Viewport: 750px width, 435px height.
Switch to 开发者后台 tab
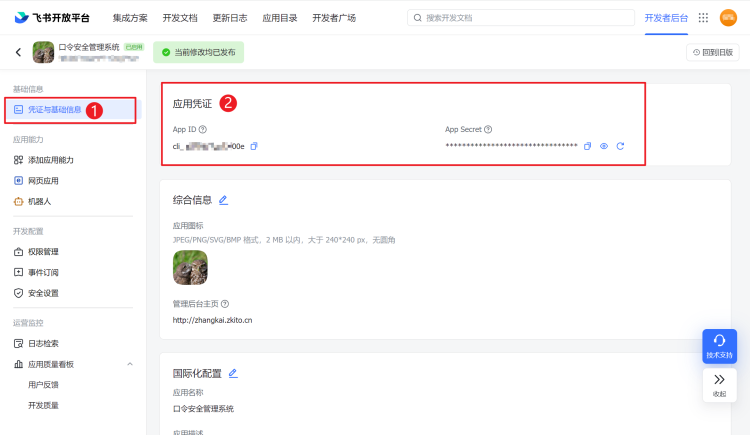(666, 18)
